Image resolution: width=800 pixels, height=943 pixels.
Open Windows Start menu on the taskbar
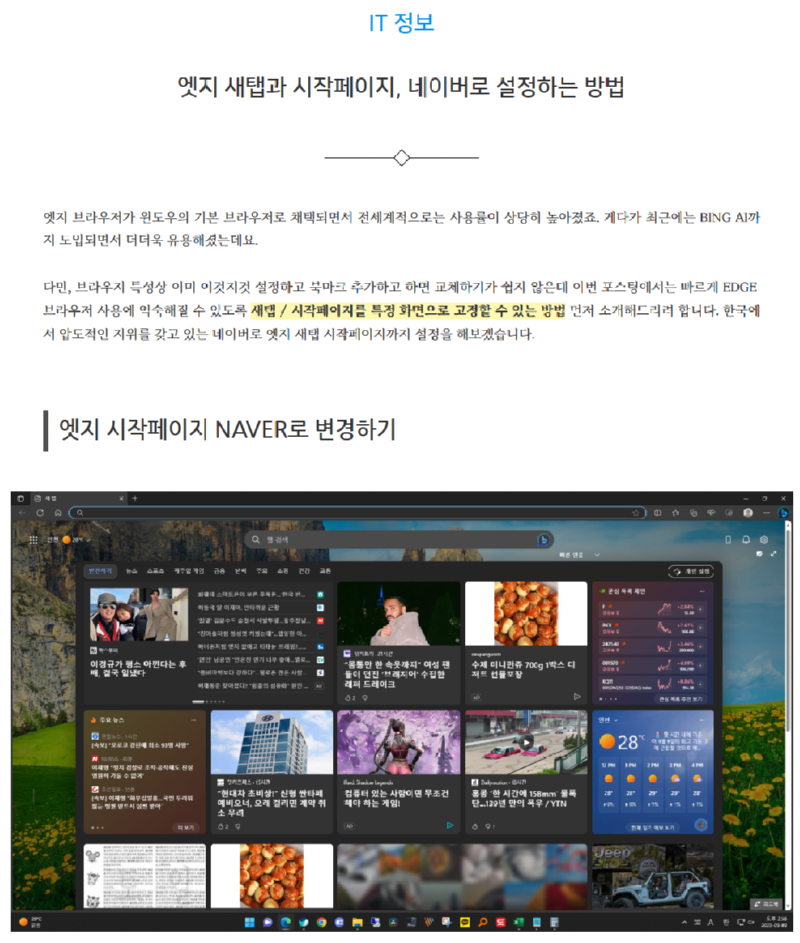point(249,922)
